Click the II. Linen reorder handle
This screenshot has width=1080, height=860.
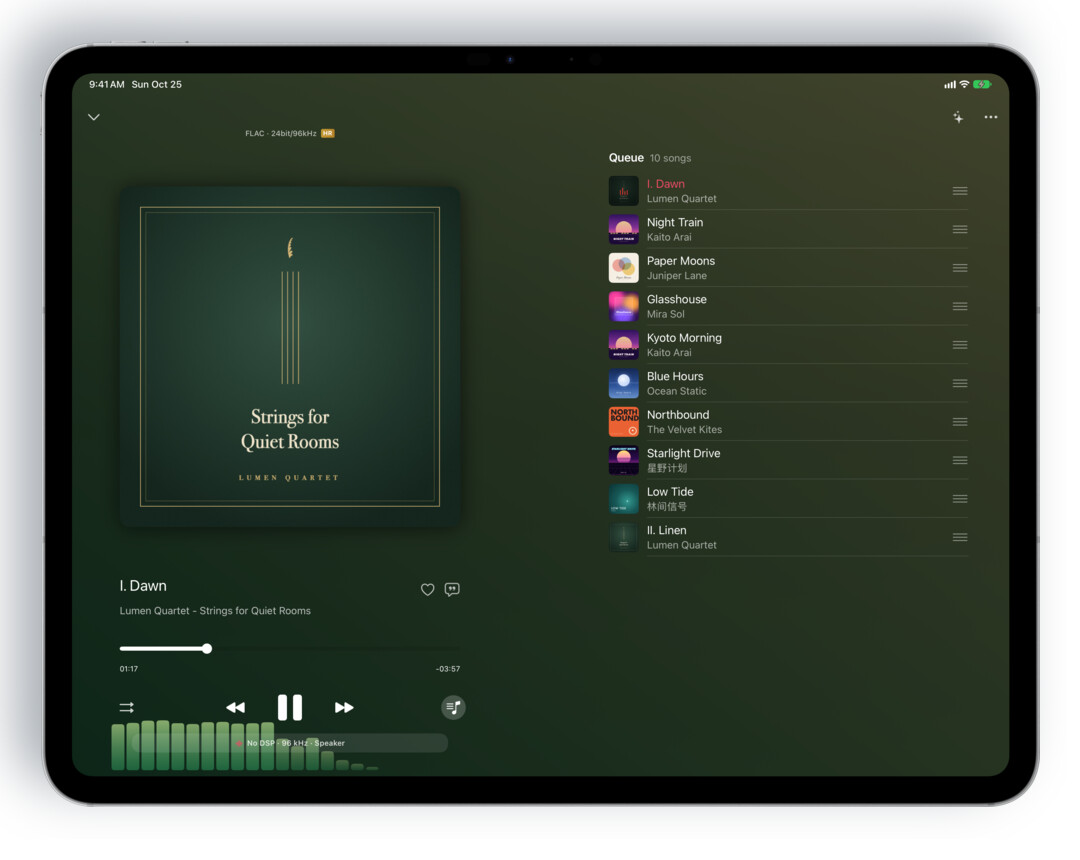tap(960, 538)
